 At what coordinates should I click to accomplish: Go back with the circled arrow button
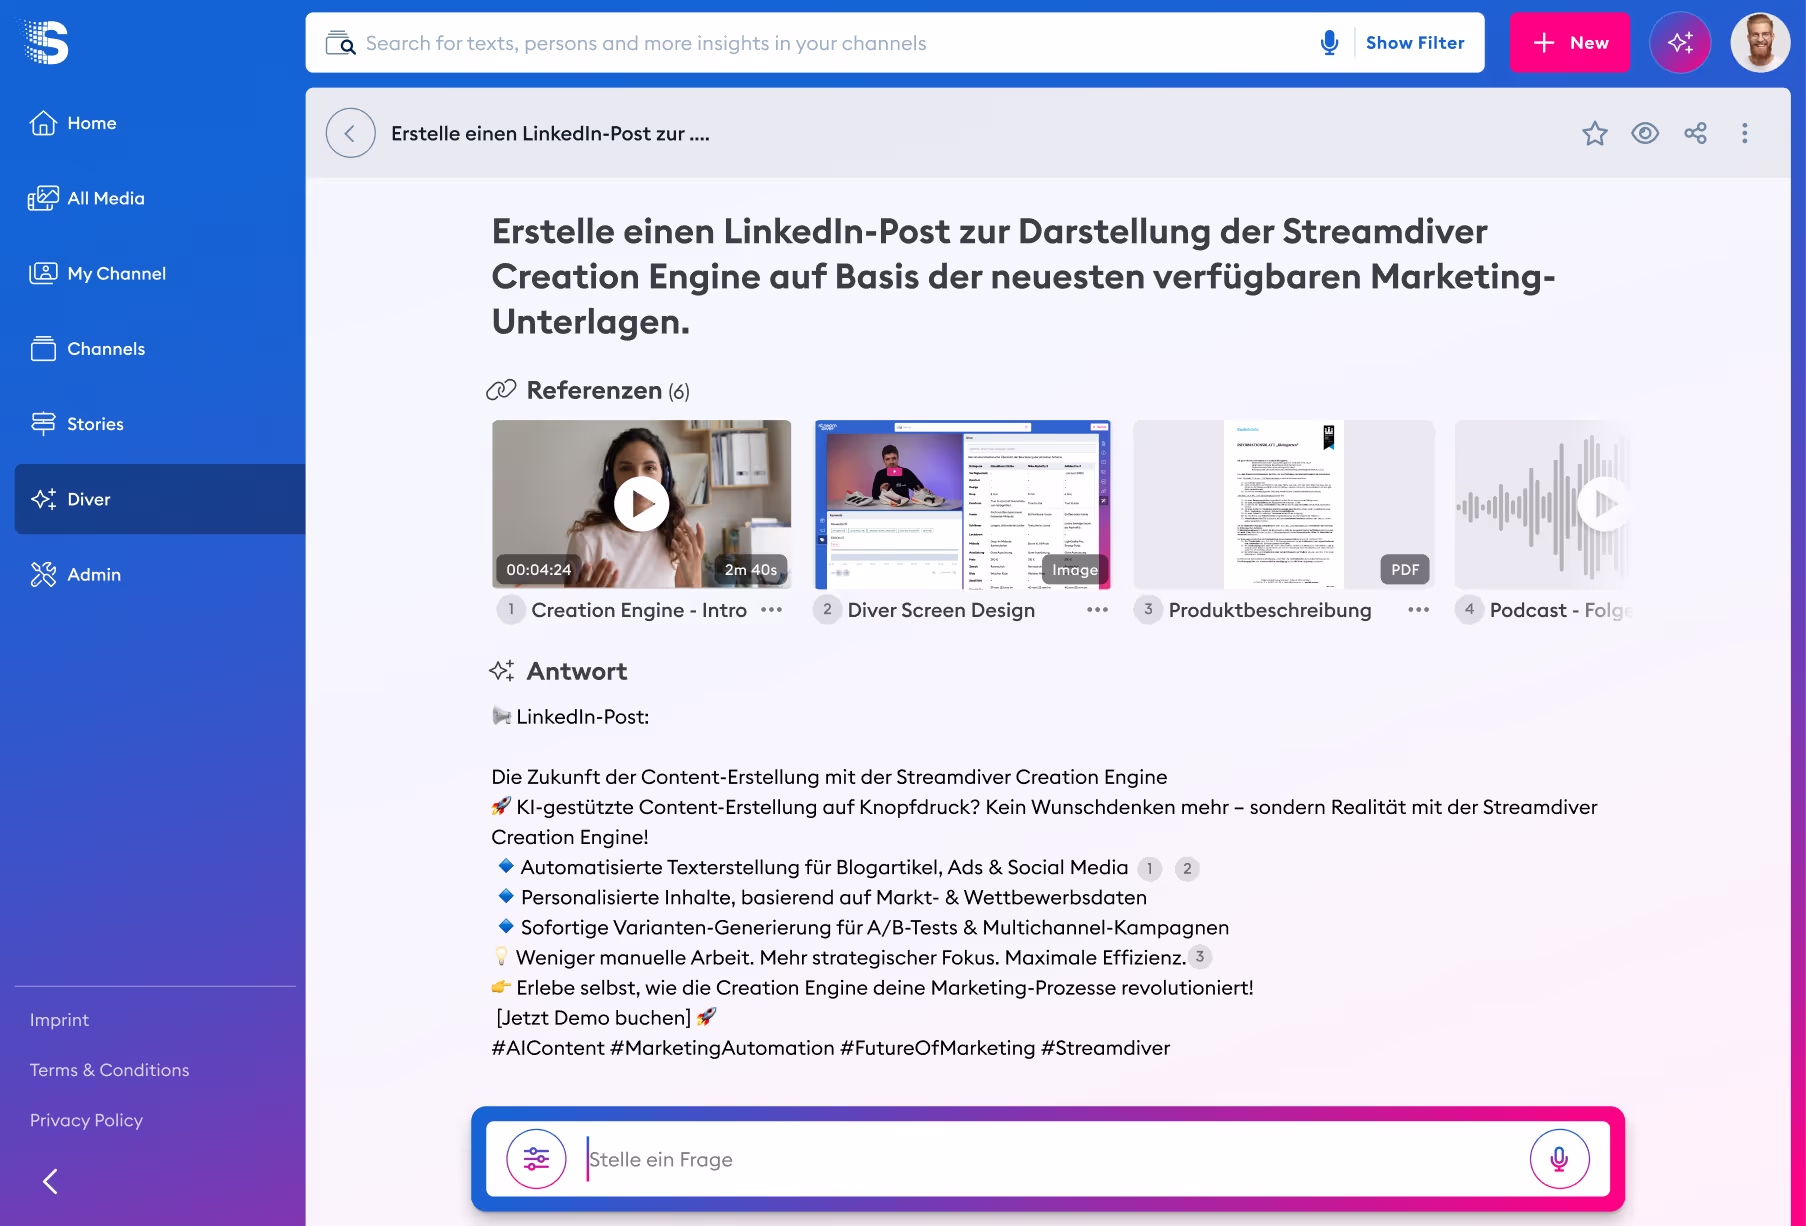coord(350,133)
